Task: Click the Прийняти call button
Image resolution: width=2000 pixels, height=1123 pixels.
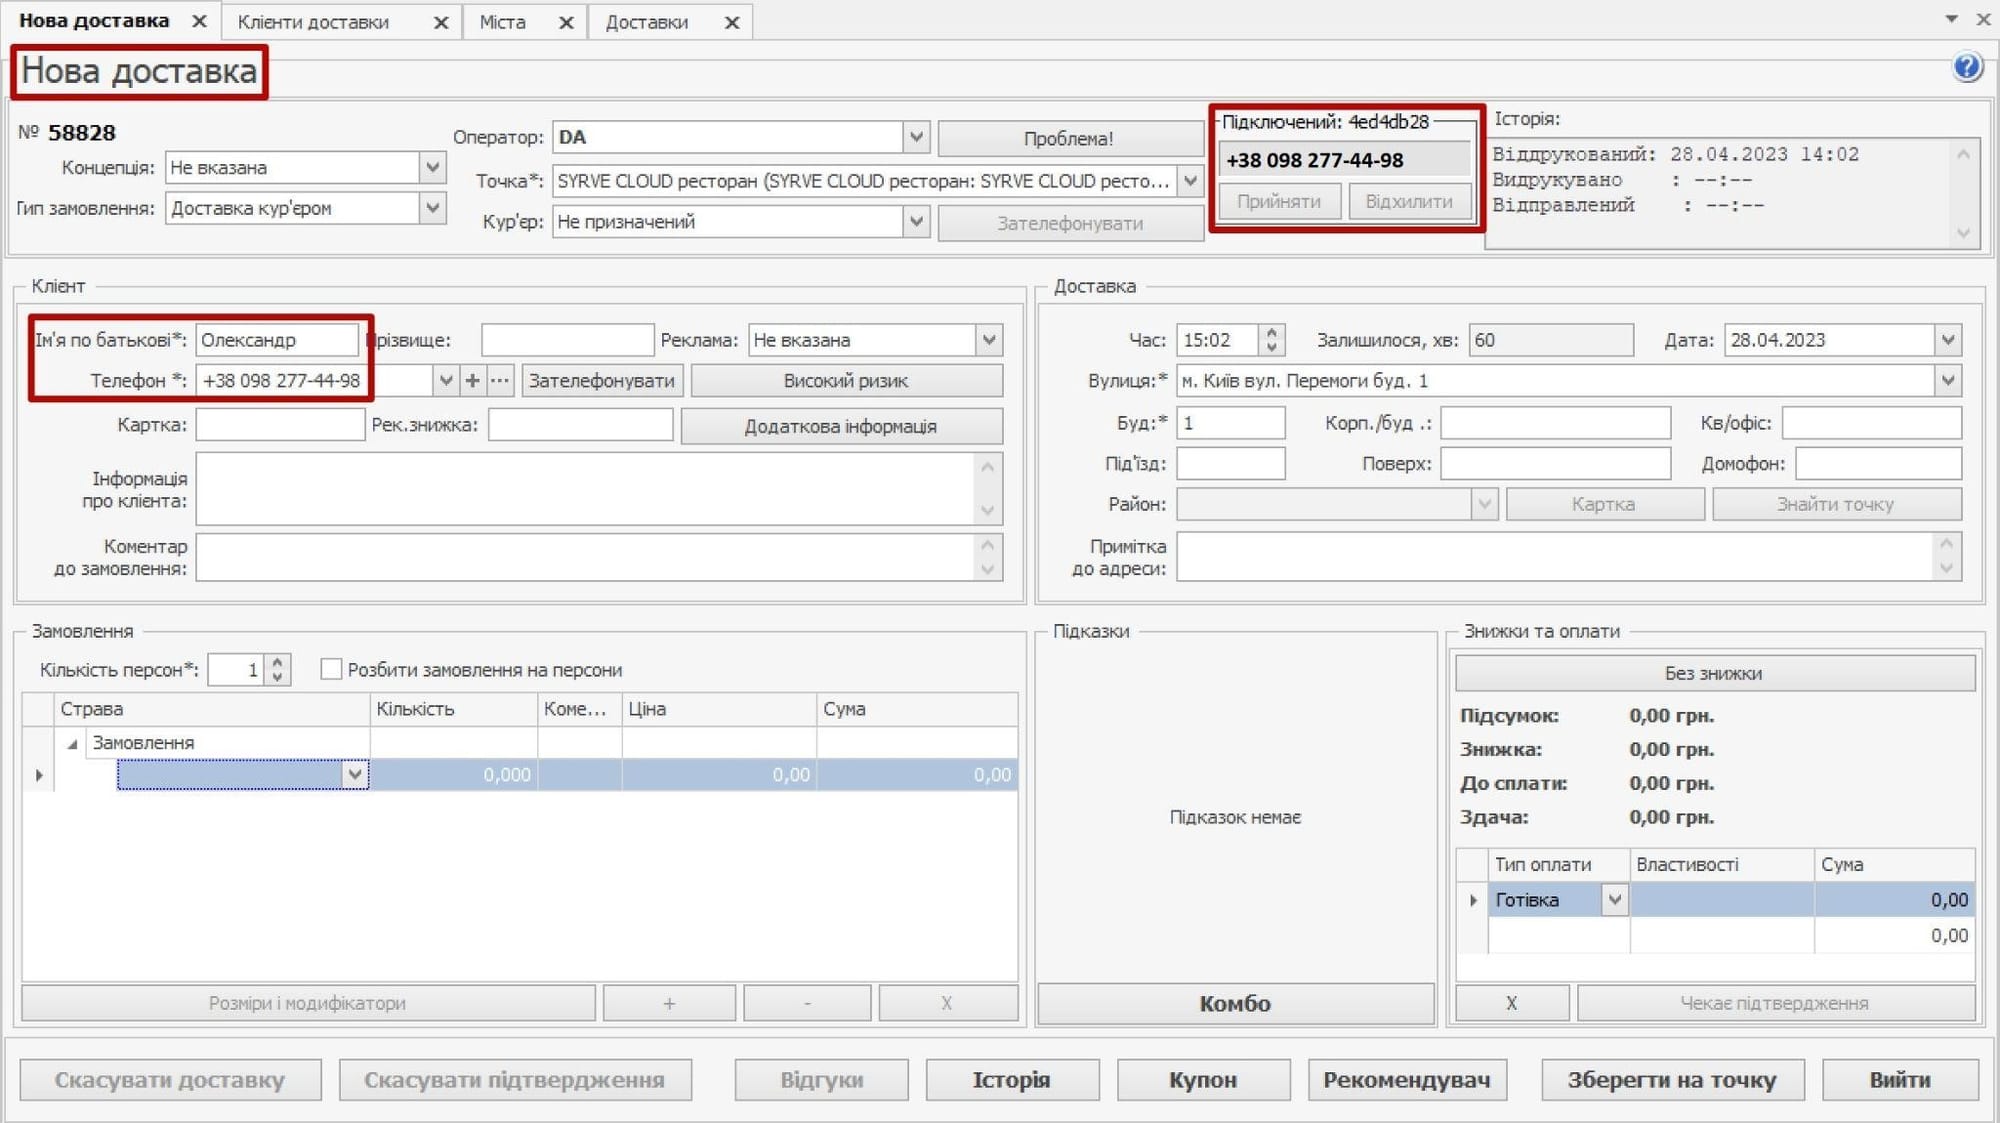Action: click(1279, 201)
